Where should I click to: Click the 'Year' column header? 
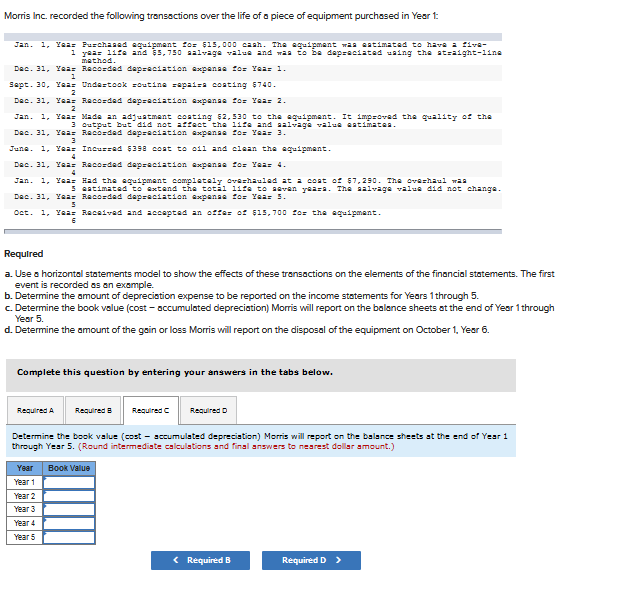coord(25,468)
